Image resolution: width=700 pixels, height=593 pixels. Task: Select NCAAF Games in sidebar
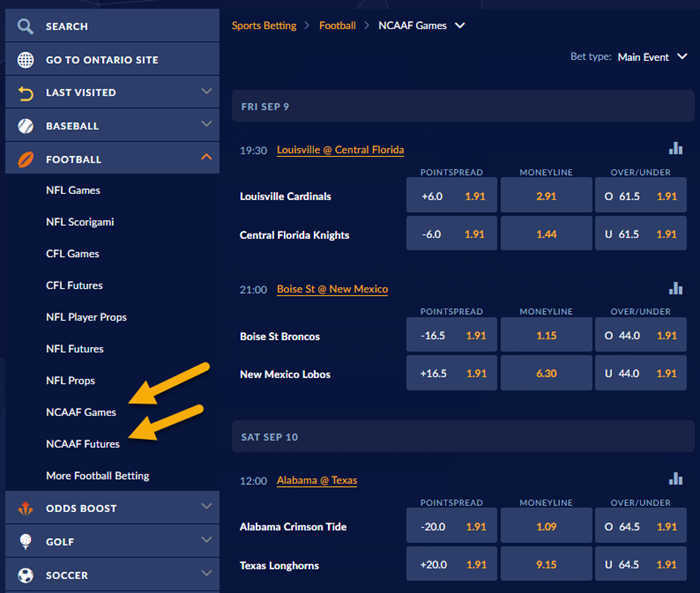tap(81, 412)
